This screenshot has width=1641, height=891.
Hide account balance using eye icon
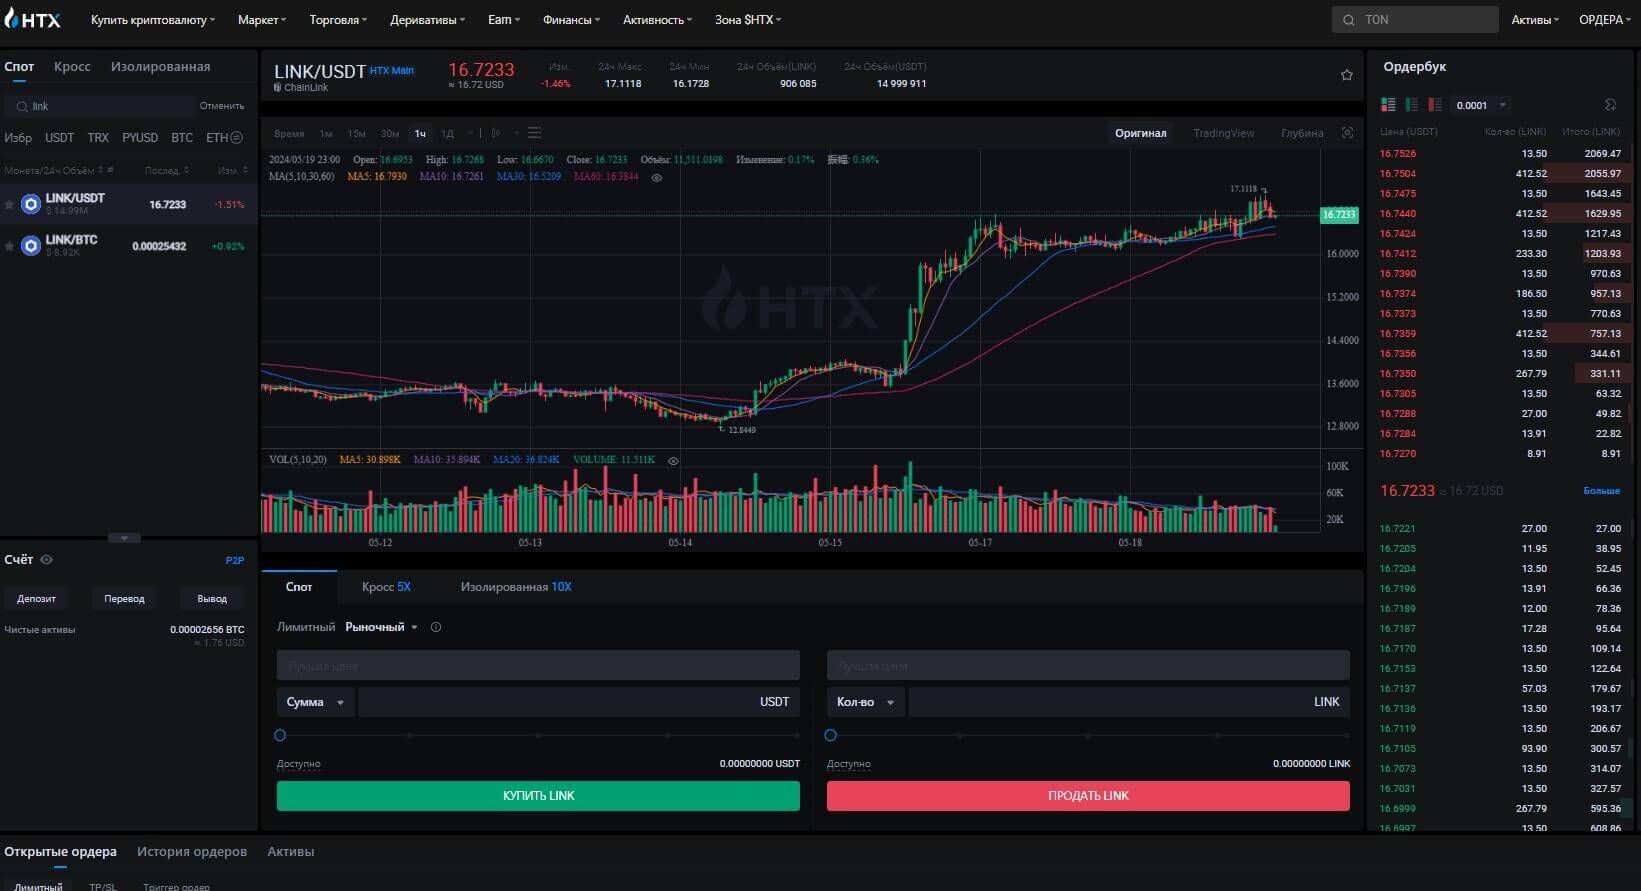tap(46, 560)
